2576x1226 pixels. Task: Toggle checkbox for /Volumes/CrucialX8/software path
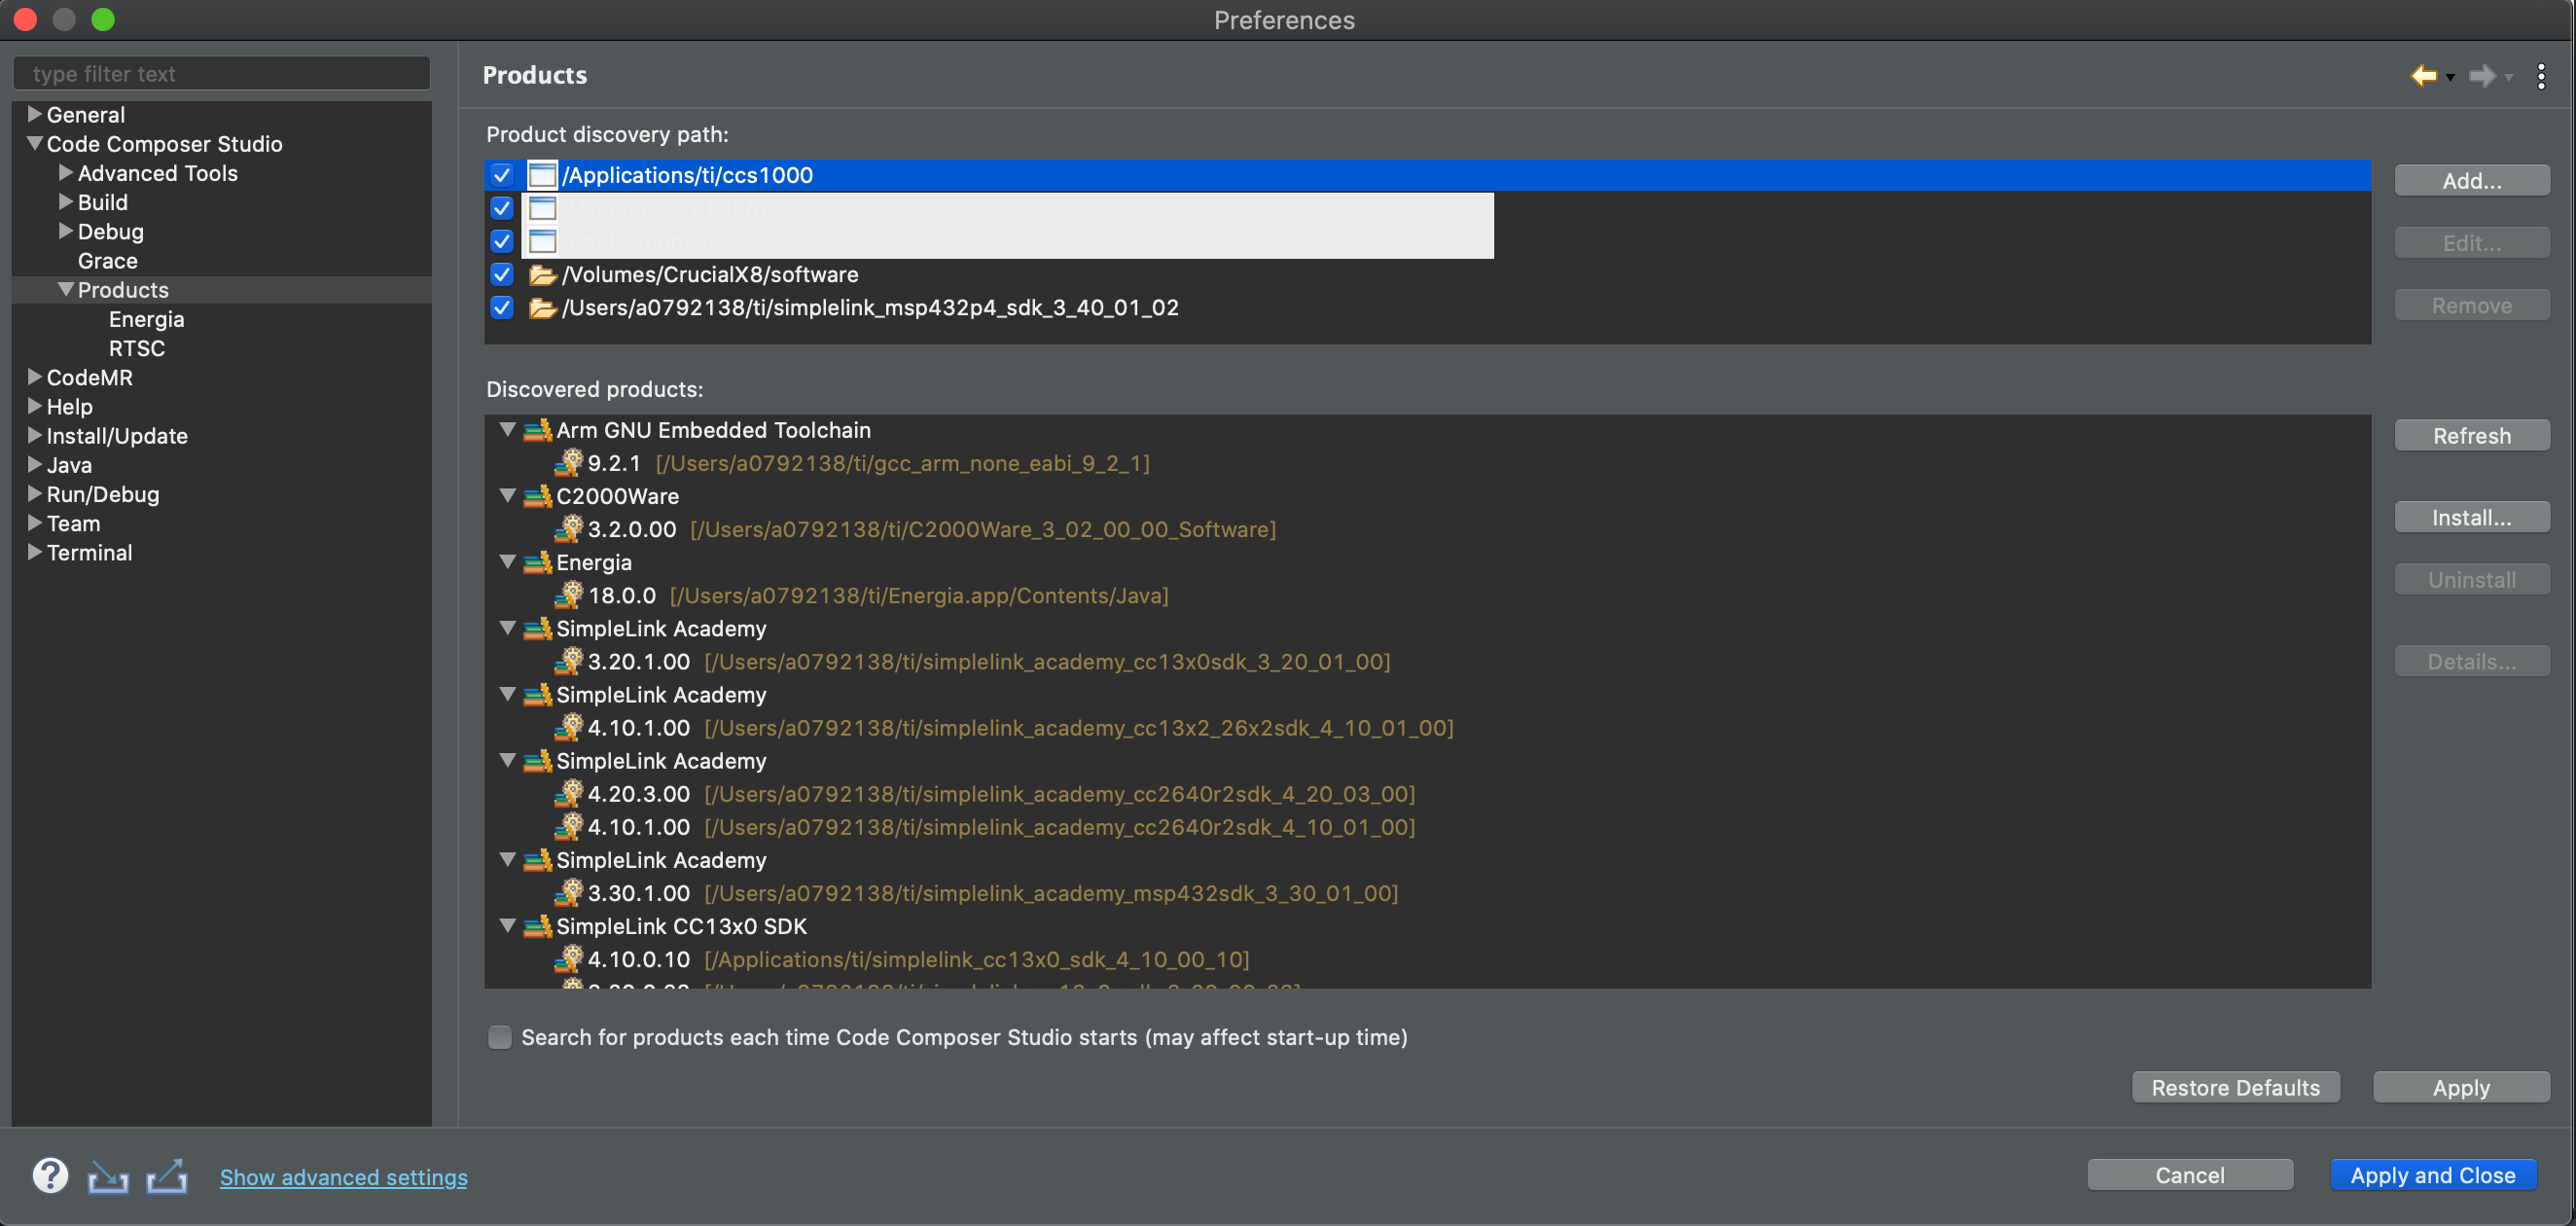click(502, 275)
